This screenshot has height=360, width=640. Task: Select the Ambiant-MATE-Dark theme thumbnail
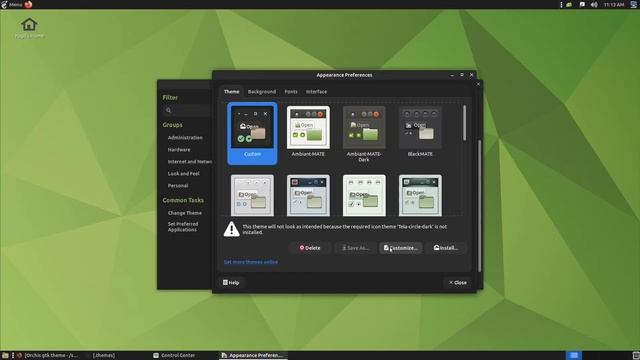pyautogui.click(x=364, y=134)
